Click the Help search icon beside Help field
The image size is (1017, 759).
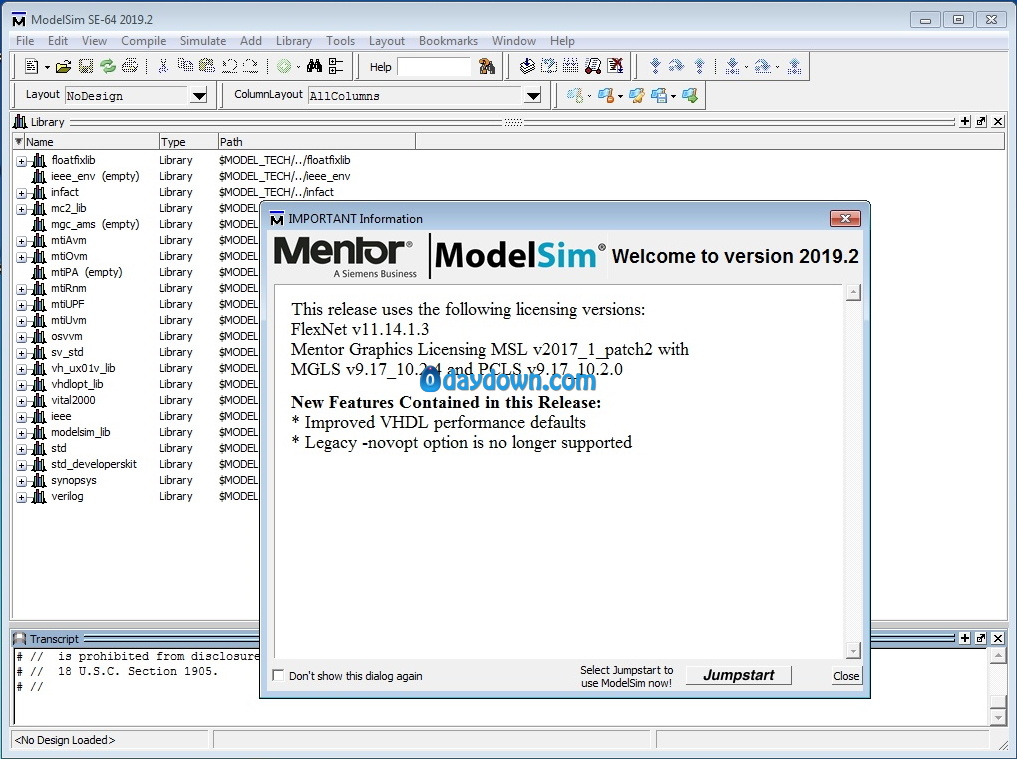(487, 67)
